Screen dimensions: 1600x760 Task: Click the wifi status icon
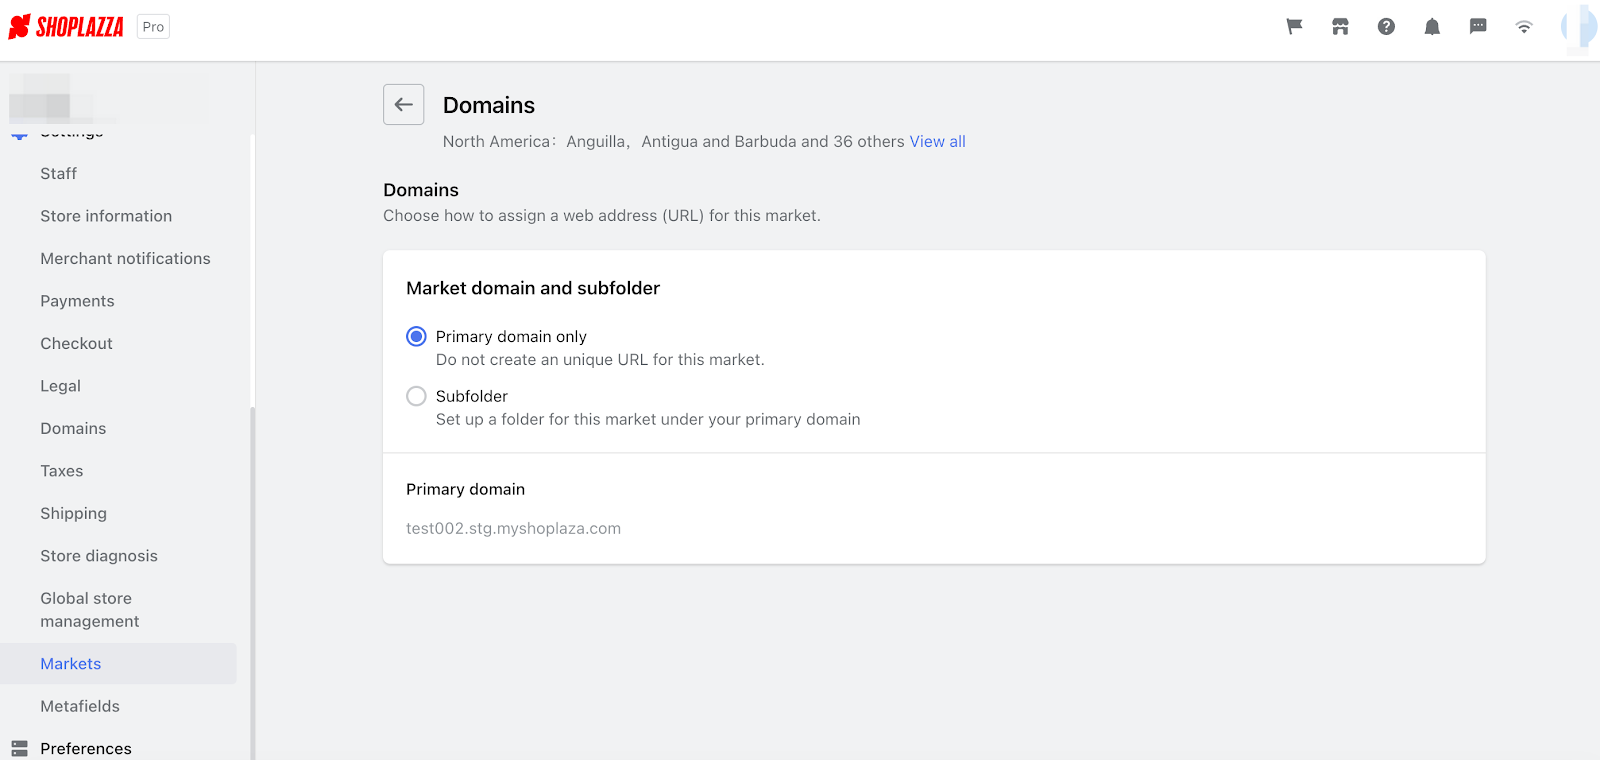click(x=1524, y=27)
